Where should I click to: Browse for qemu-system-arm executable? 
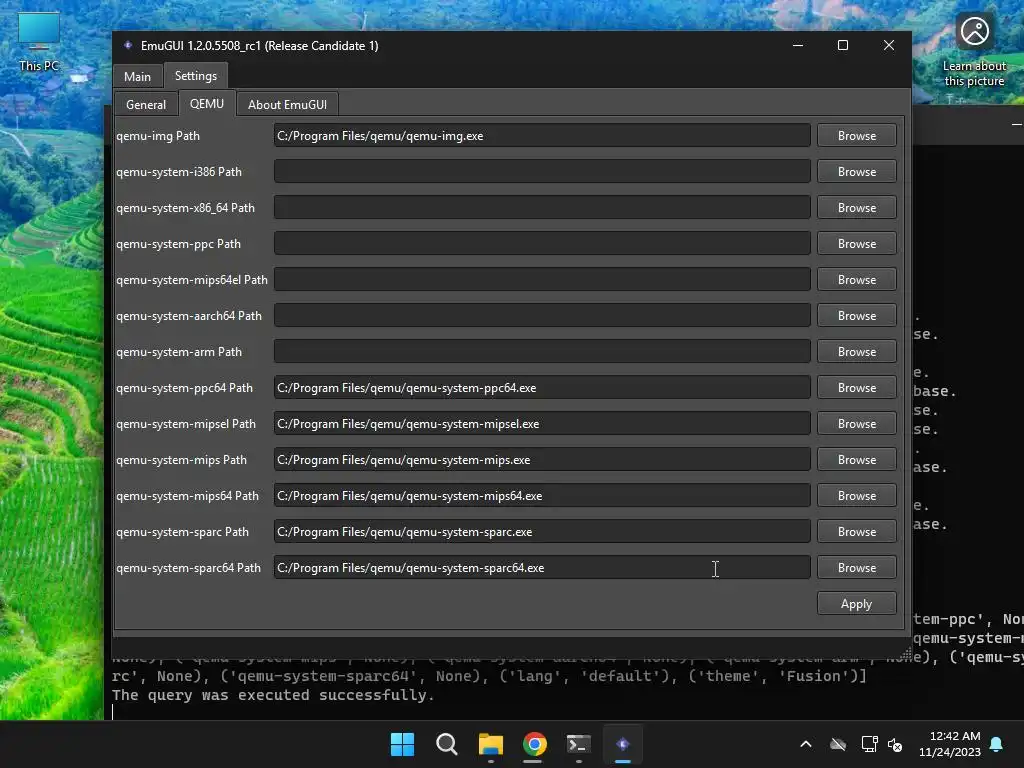(857, 351)
